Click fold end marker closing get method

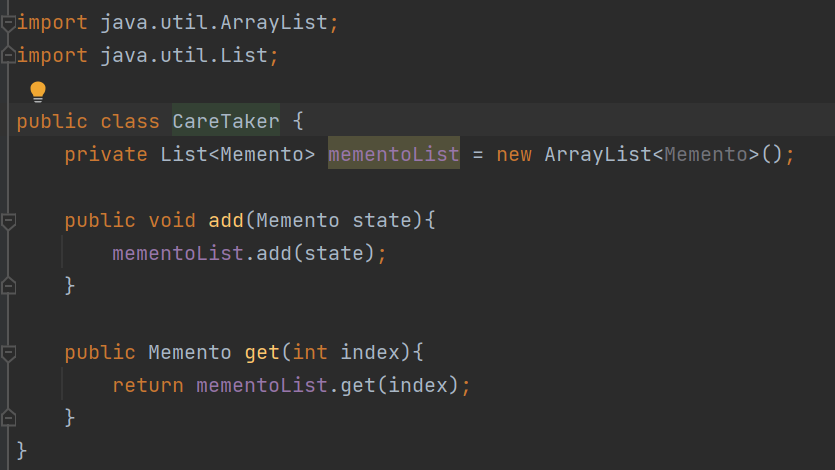point(8,418)
